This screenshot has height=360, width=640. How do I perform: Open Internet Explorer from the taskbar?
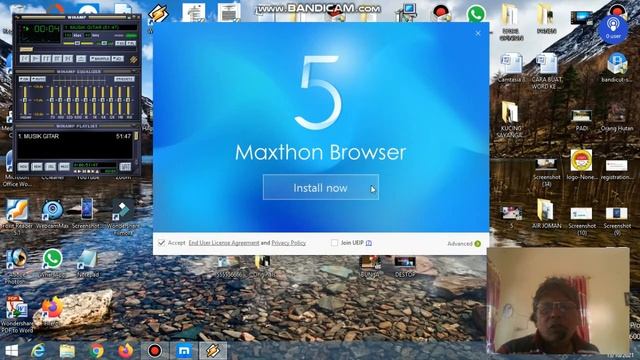[x=38, y=351]
